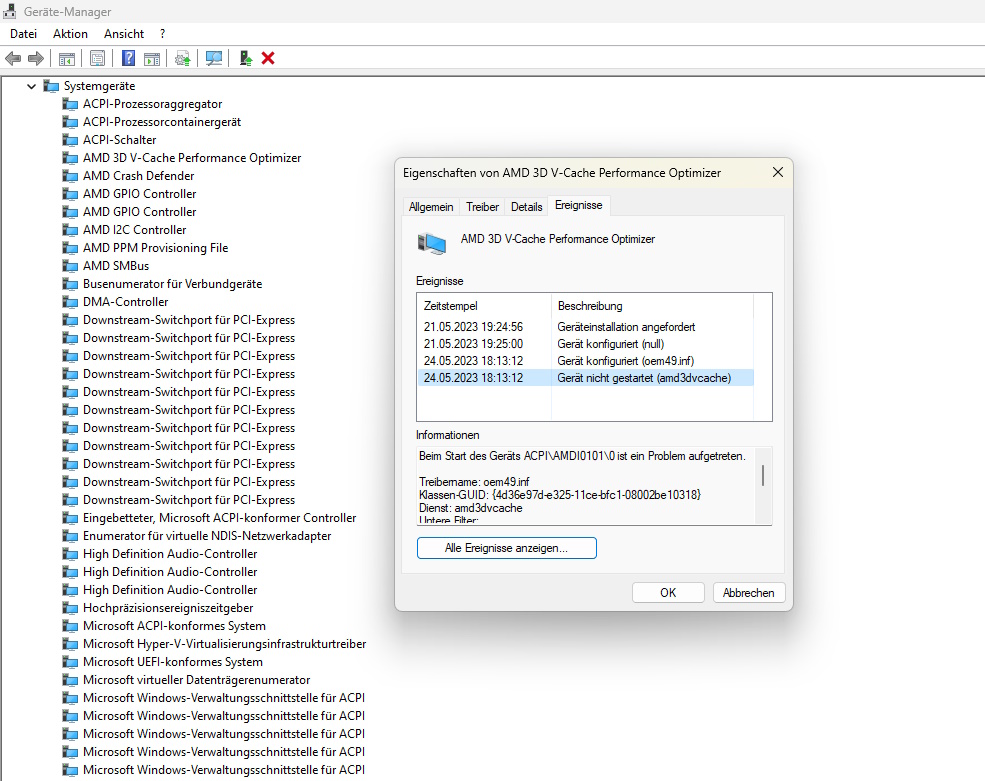Click the Geräte-Manager title bar icon
Screen dimensions: 985x781
click(x=10, y=11)
